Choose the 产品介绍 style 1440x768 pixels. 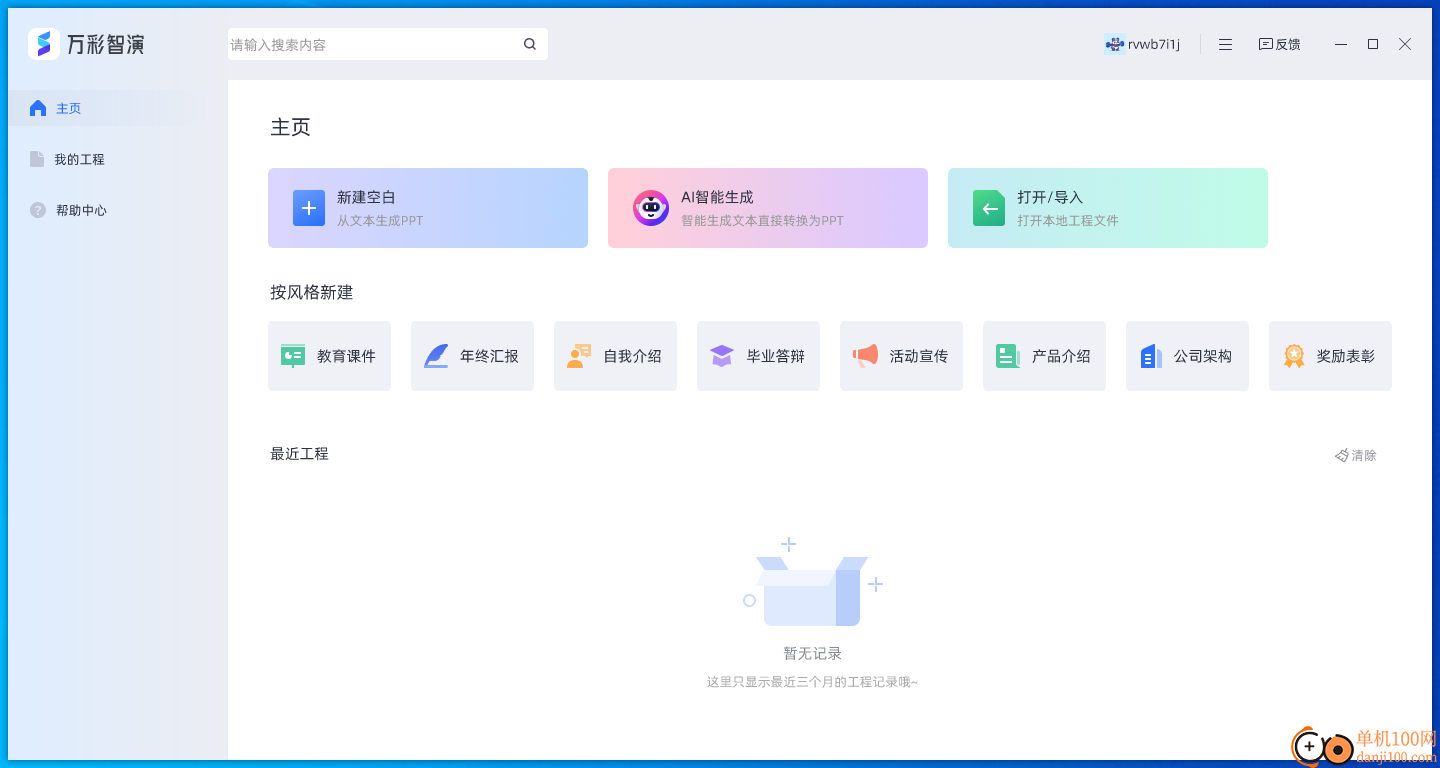coord(1044,356)
